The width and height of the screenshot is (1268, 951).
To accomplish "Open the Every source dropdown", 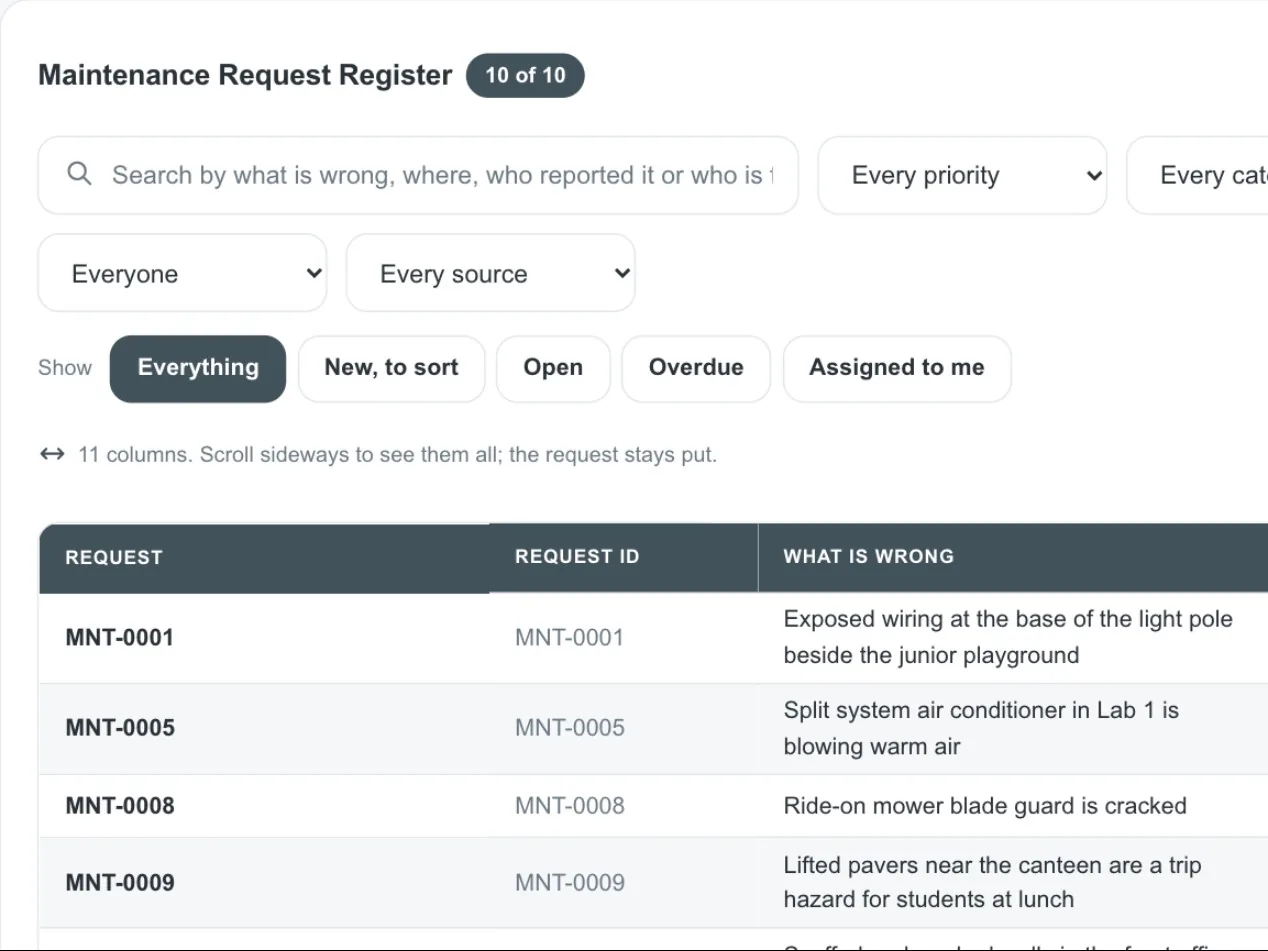I will (490, 273).
